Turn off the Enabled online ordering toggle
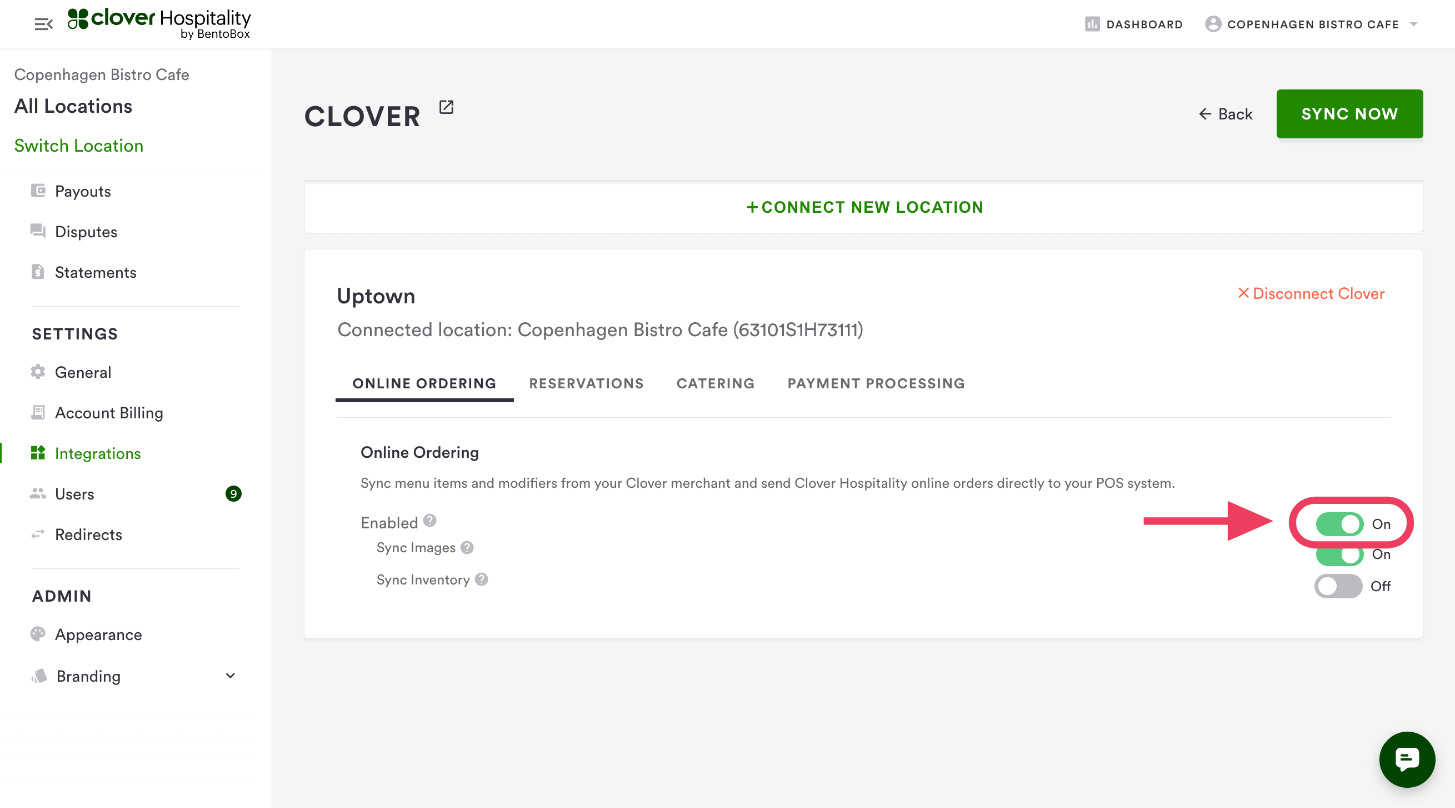Viewport: 1455px width, 808px height. [x=1339, y=524]
